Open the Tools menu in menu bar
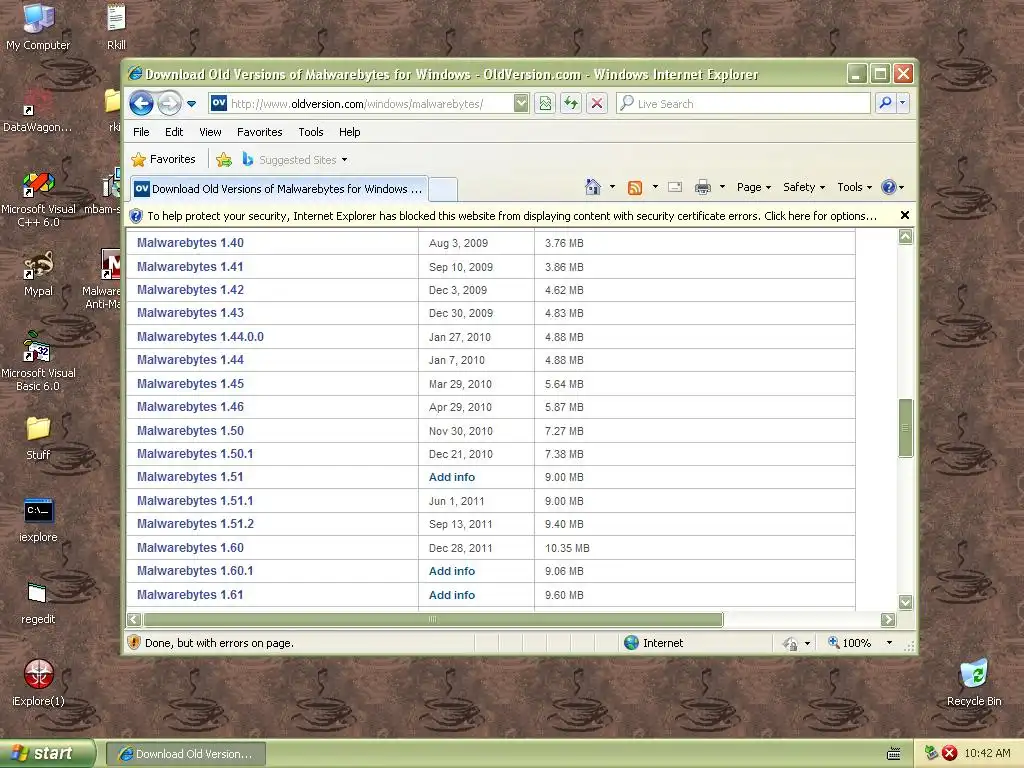 [311, 132]
